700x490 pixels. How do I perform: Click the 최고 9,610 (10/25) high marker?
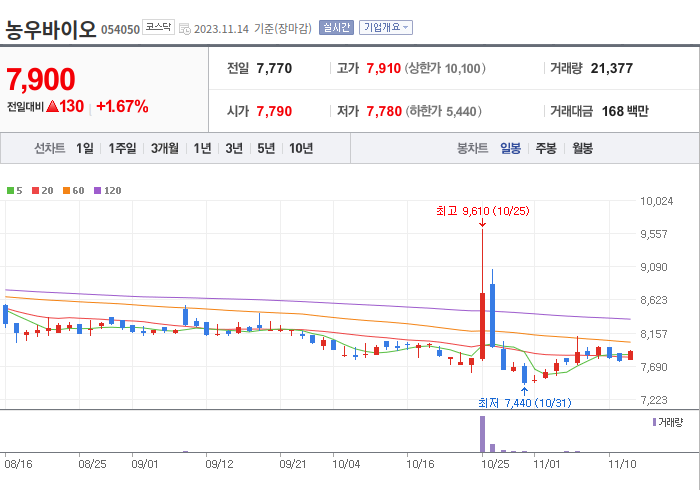click(x=483, y=211)
